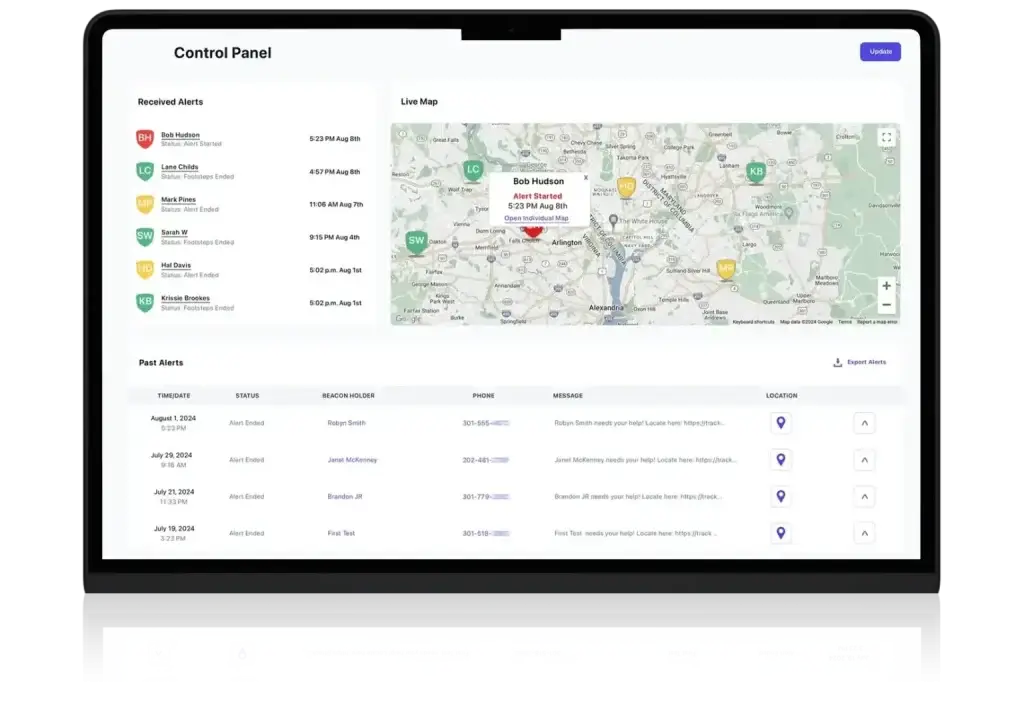Click the KB marker on the live map
This screenshot has height=711, width=1024.
pyautogui.click(x=756, y=173)
